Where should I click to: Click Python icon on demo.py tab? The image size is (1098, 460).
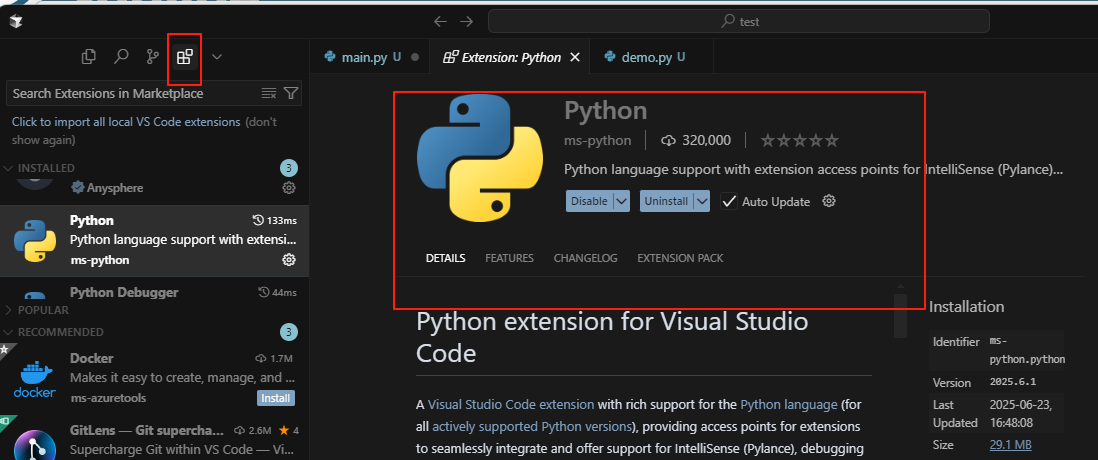tap(610, 57)
